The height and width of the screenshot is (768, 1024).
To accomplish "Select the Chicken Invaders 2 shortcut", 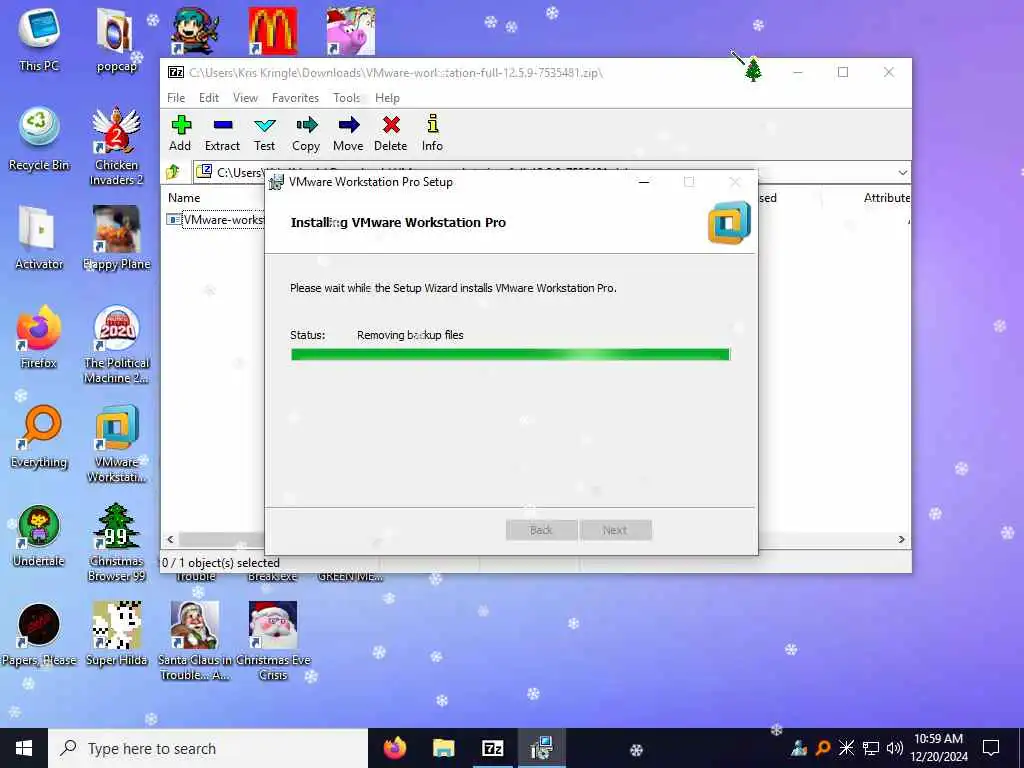I will coord(116,146).
